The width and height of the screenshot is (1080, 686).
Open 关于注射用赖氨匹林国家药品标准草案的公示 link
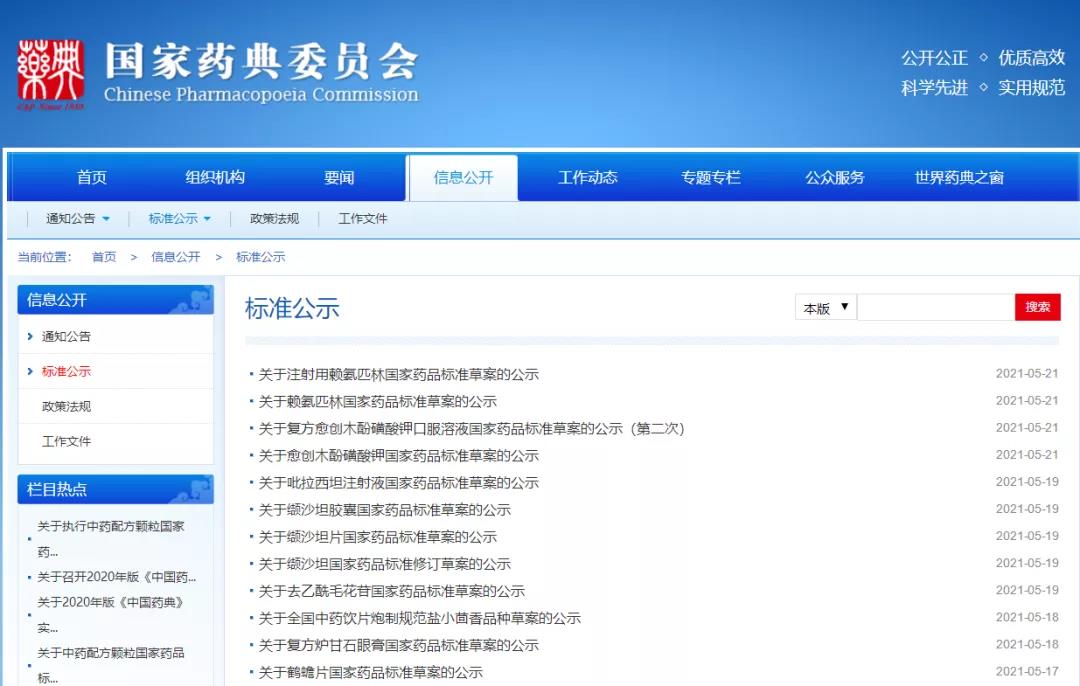point(398,374)
